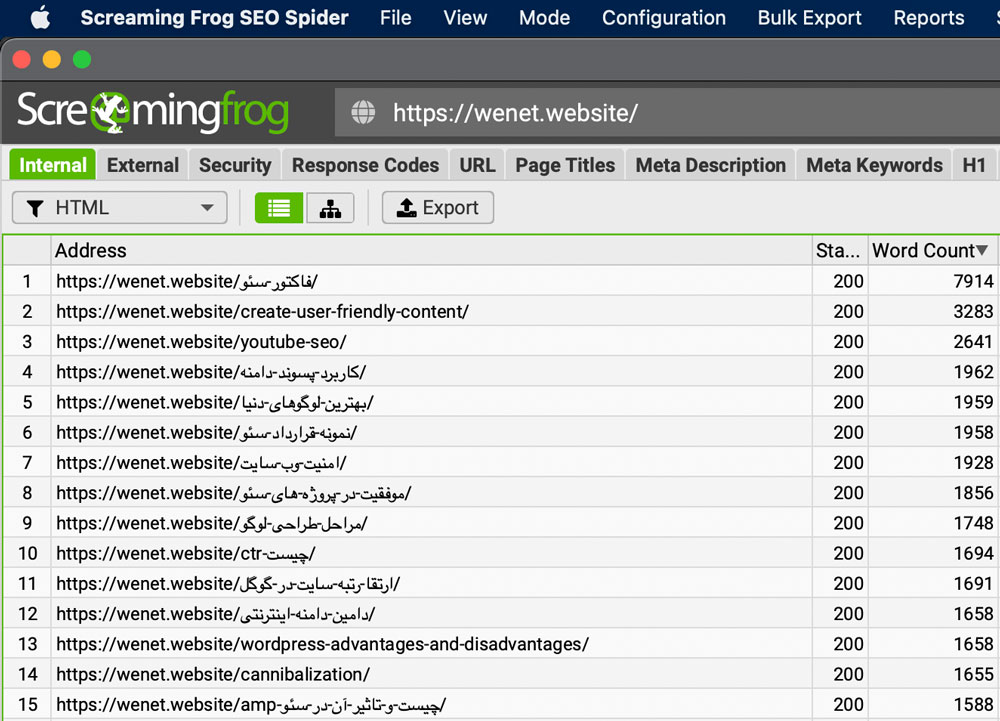The height and width of the screenshot is (721, 1000).
Task: Click status code 200 in row 6
Action: (x=848, y=432)
